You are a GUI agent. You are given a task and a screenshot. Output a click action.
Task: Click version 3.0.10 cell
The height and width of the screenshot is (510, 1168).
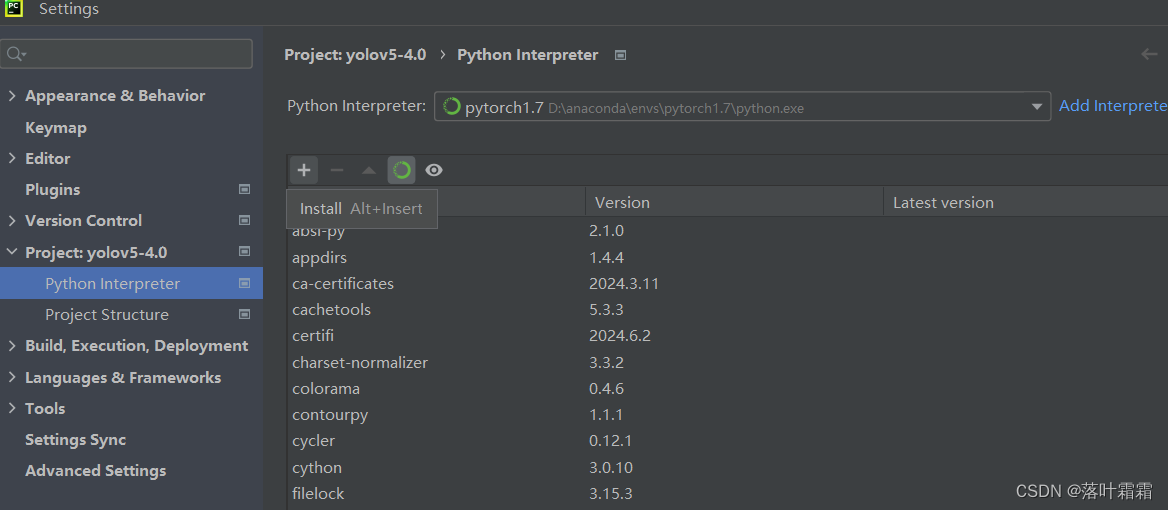(611, 468)
